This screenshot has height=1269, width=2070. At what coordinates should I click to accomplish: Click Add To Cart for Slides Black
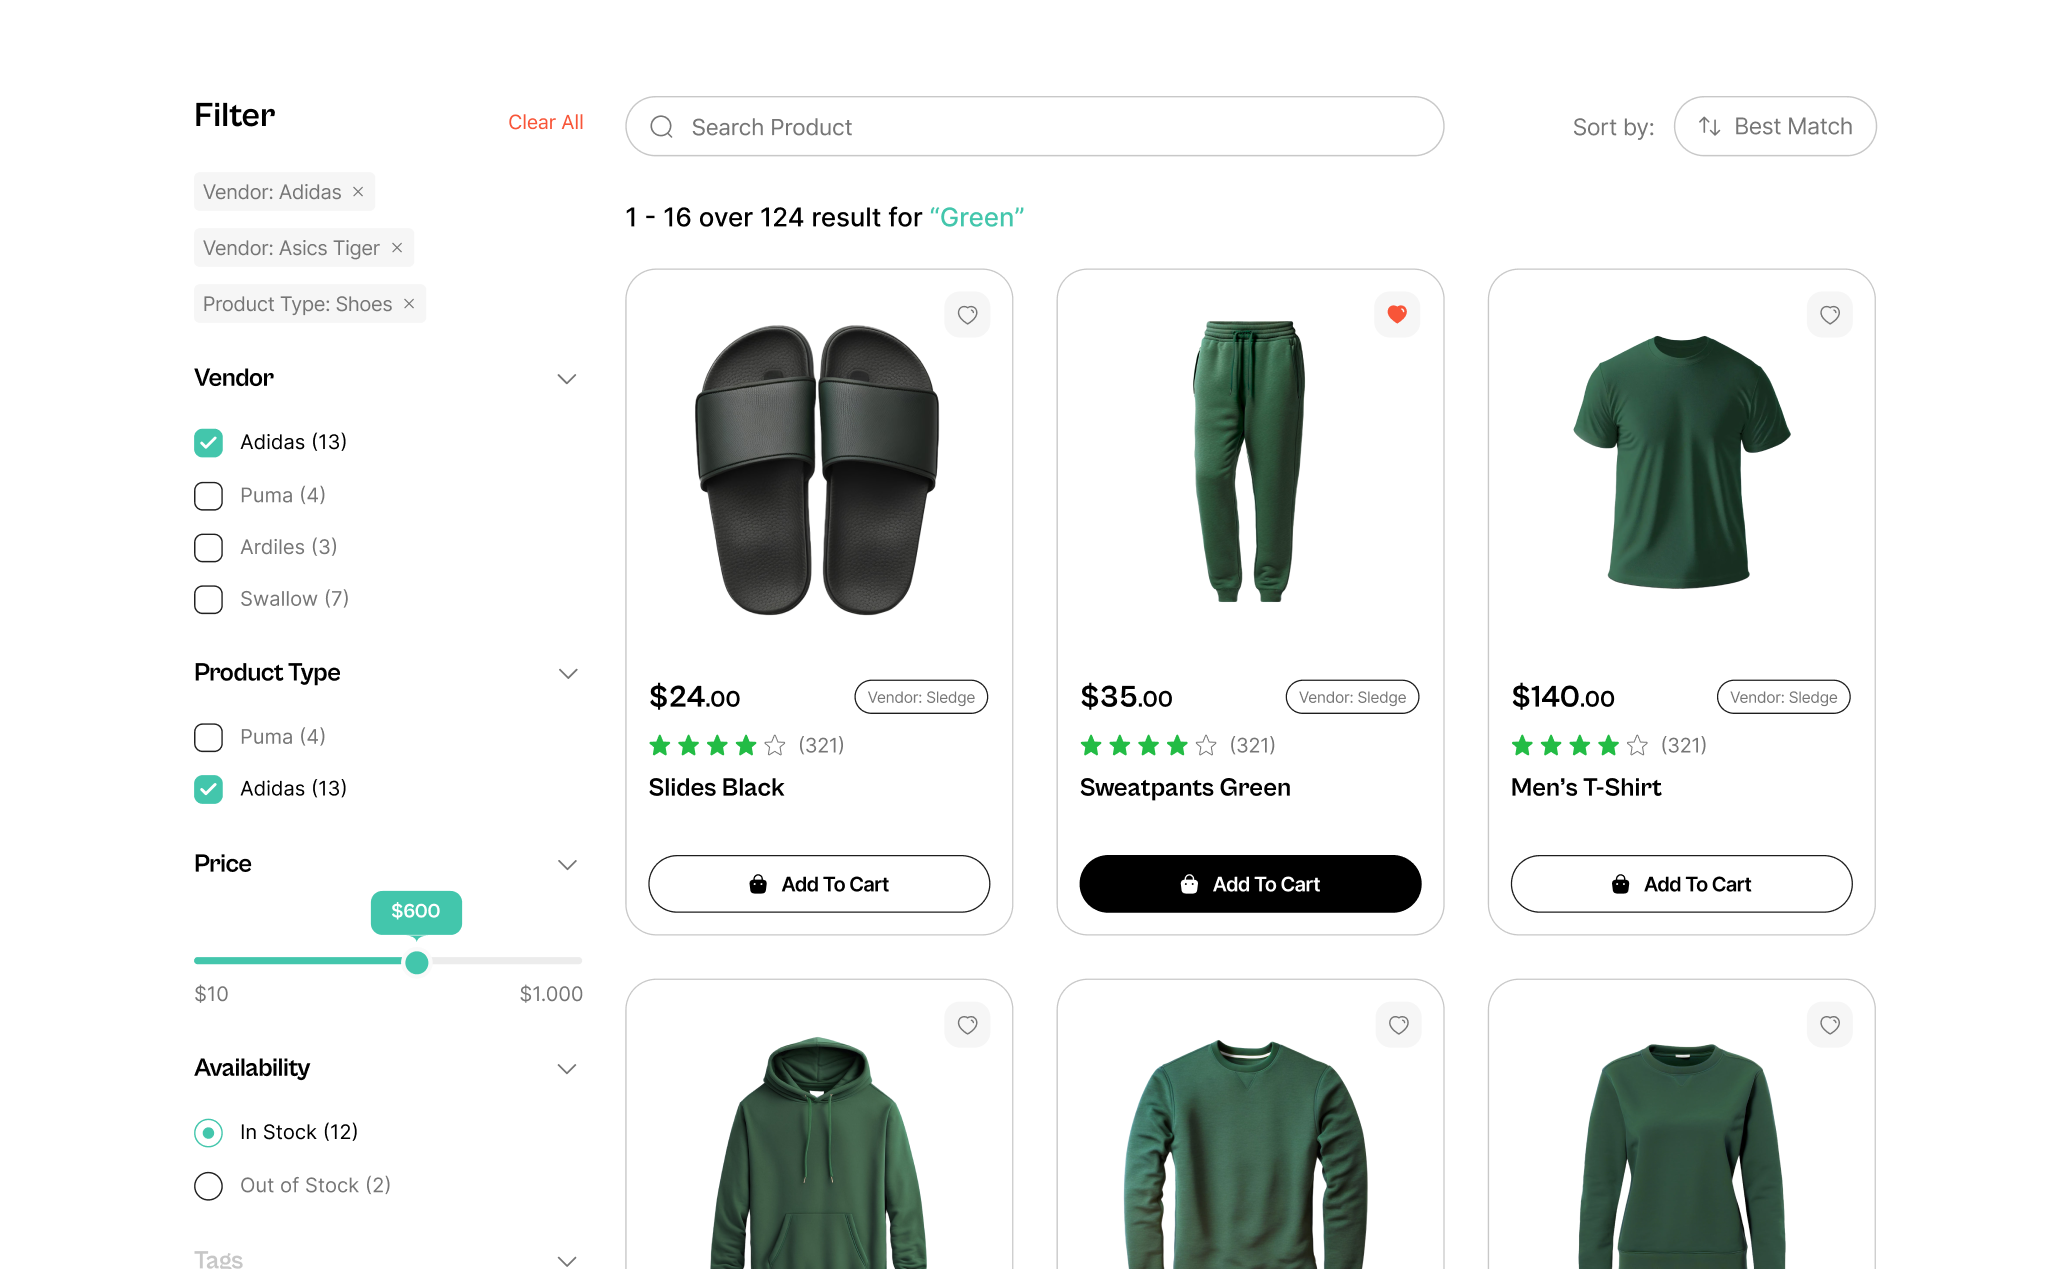tap(818, 884)
